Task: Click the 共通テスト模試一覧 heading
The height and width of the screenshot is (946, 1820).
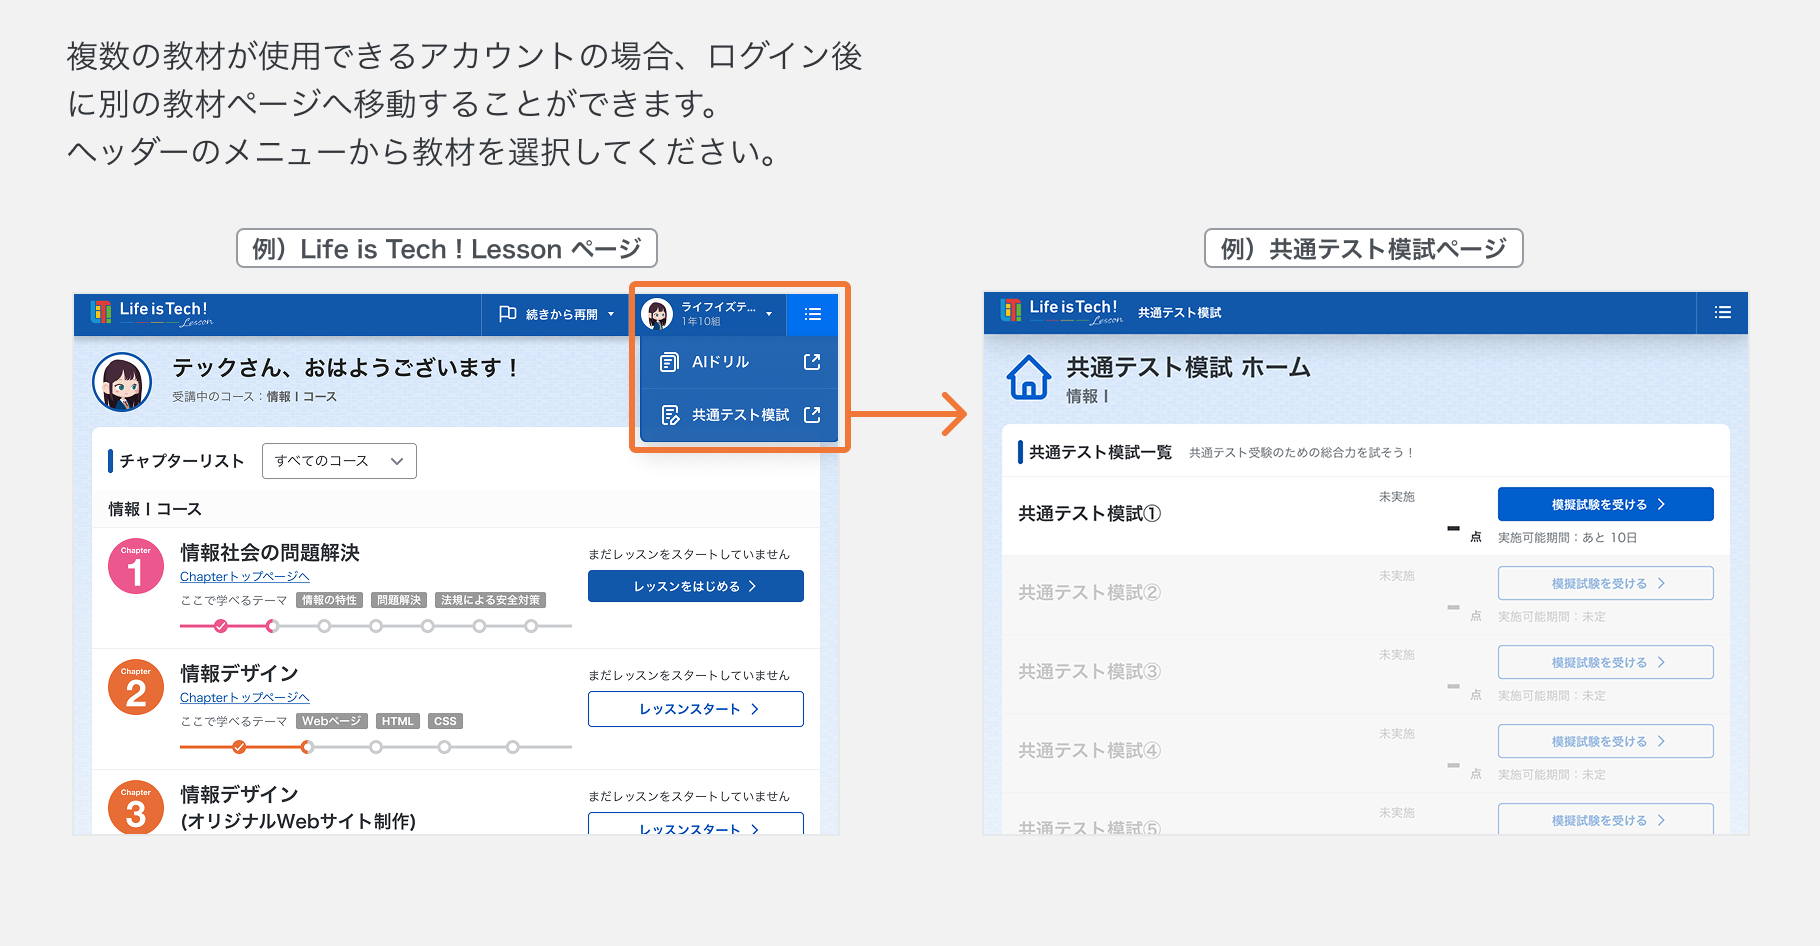Action: tap(1100, 452)
